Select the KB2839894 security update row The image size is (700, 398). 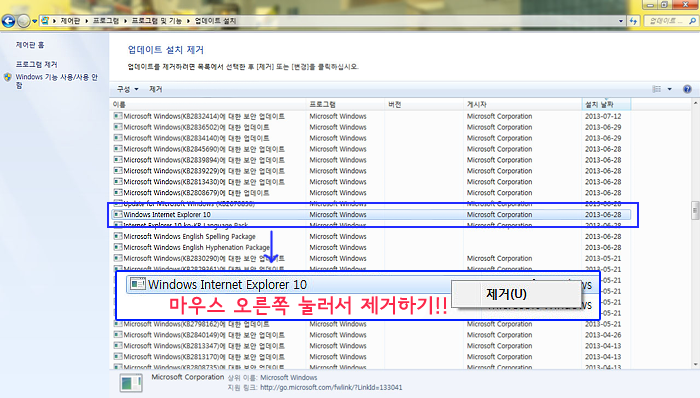(371, 160)
